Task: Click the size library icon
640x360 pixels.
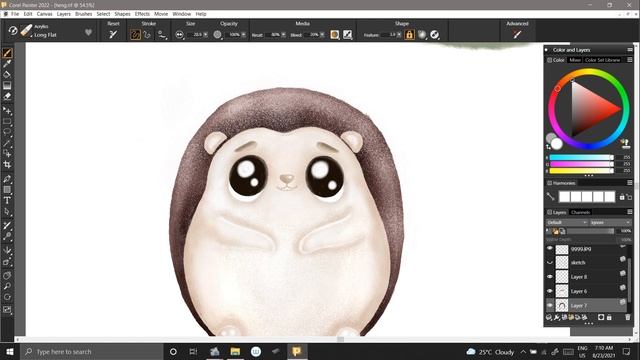Action: 179,35
